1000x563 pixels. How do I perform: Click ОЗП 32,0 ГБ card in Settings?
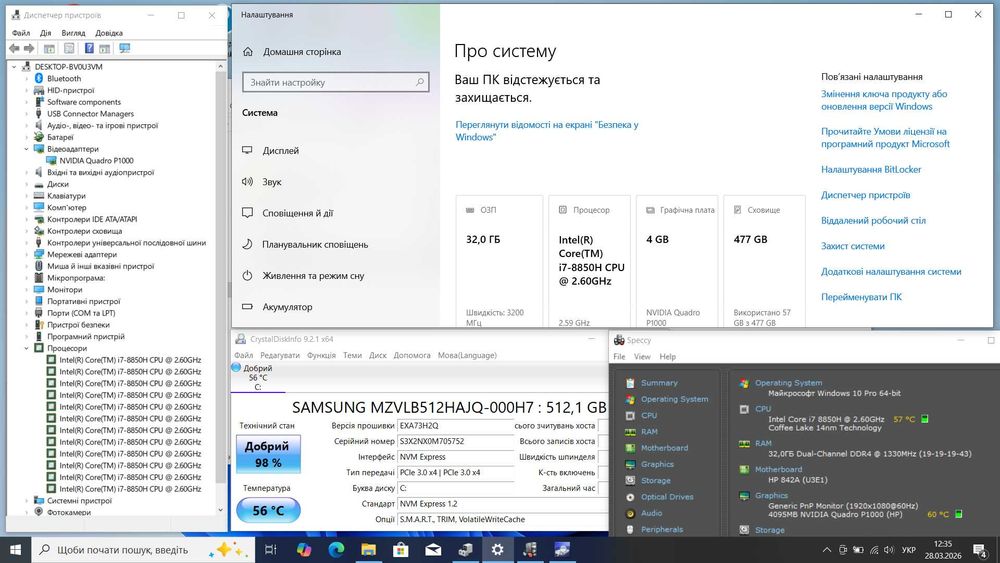click(499, 261)
